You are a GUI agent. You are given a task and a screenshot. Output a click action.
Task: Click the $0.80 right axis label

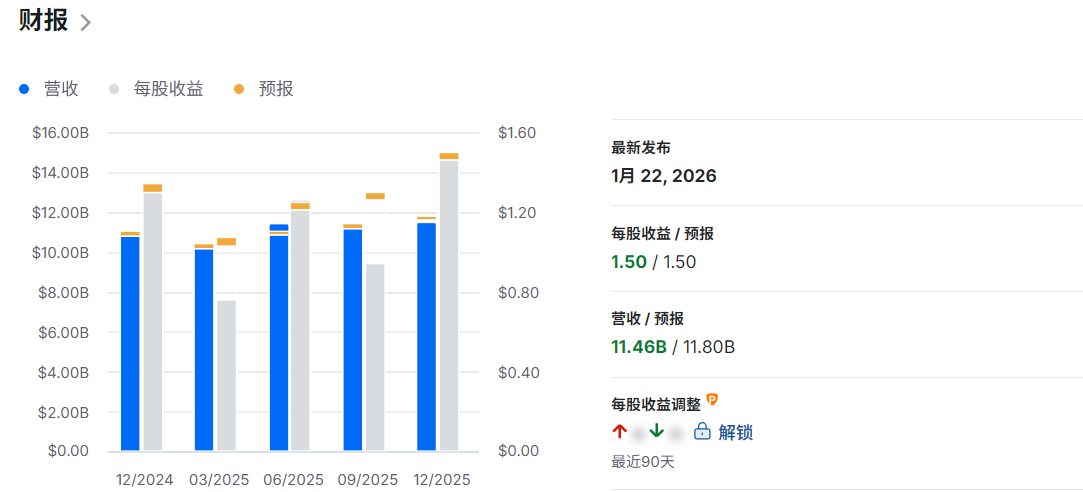[x=517, y=292]
